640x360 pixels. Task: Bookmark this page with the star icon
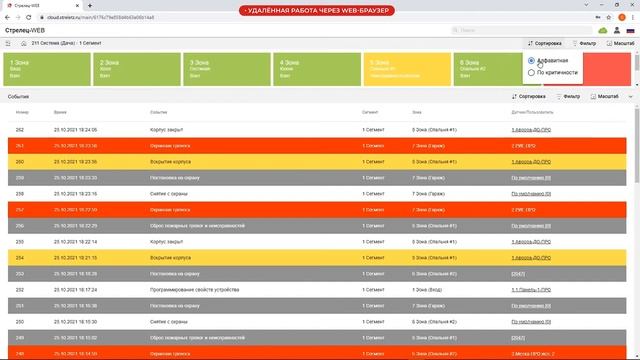[x=609, y=18]
